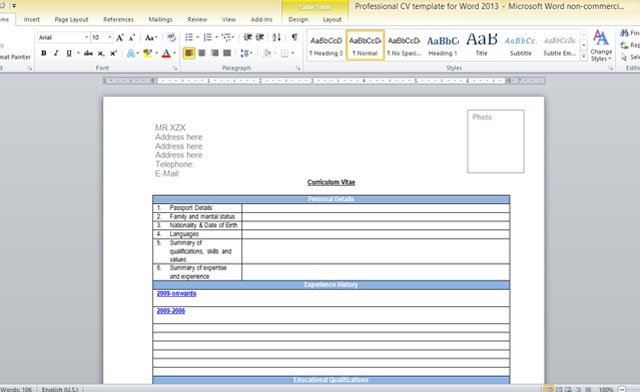
Task: Switch to the References tab
Action: click(118, 19)
